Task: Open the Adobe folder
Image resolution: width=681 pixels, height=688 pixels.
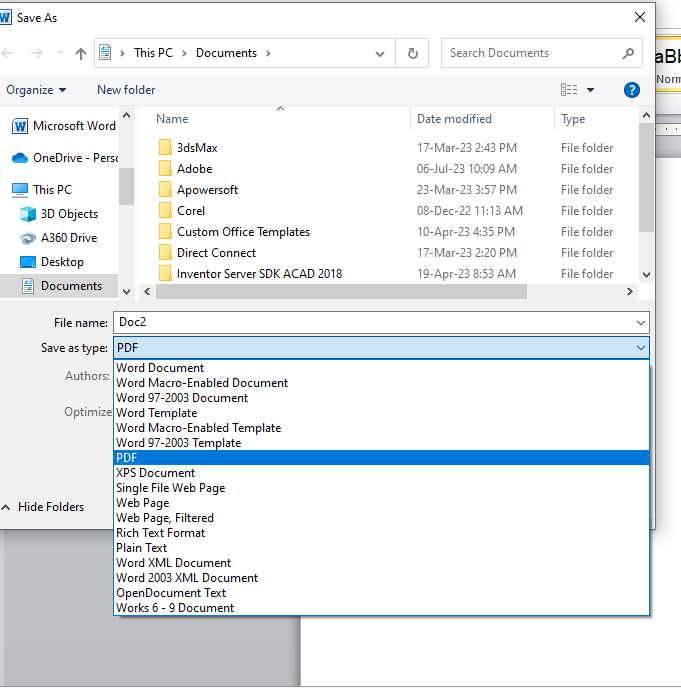Action: tap(194, 169)
